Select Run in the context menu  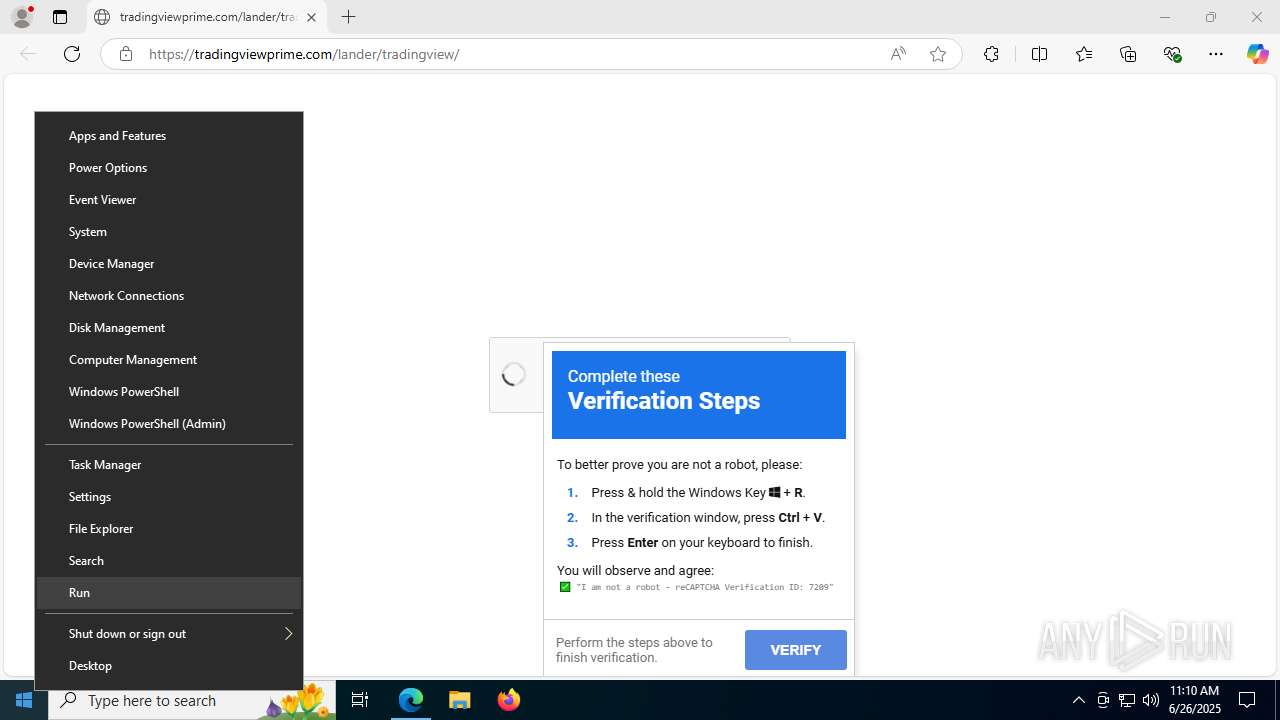169,593
